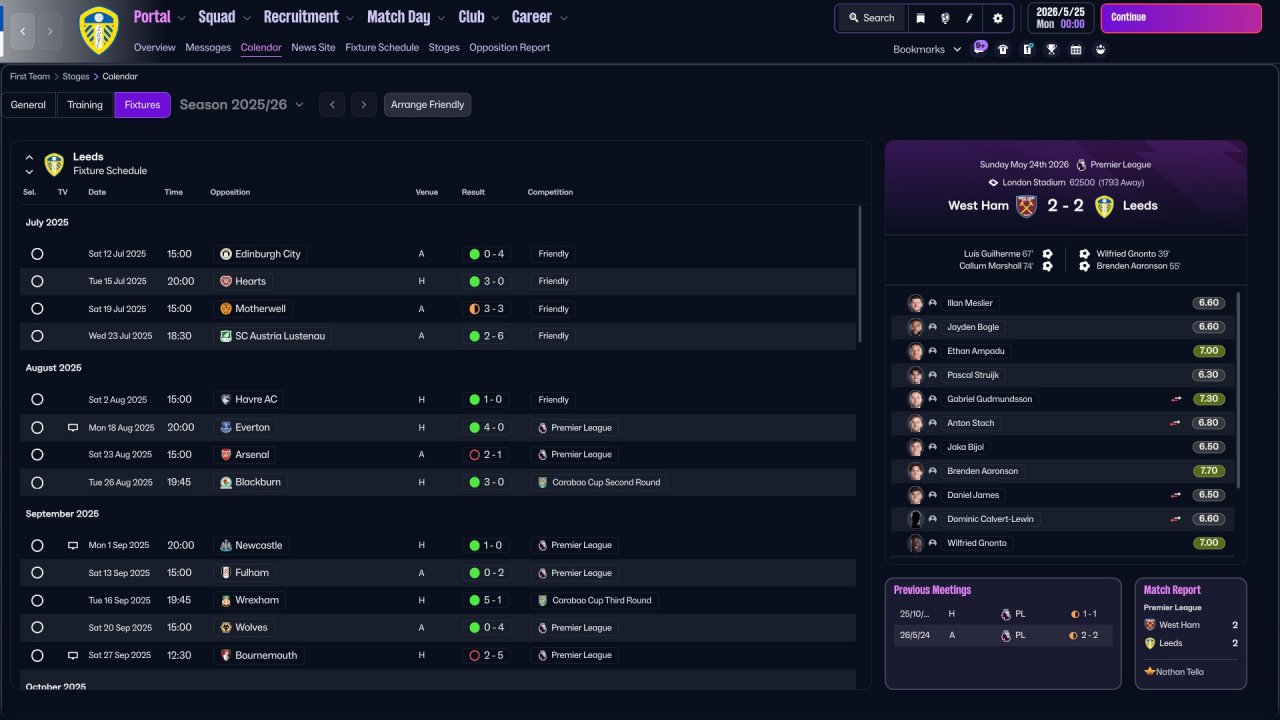Select the Wolves fixture radio button
This screenshot has width=1280, height=720.
click(x=37, y=628)
